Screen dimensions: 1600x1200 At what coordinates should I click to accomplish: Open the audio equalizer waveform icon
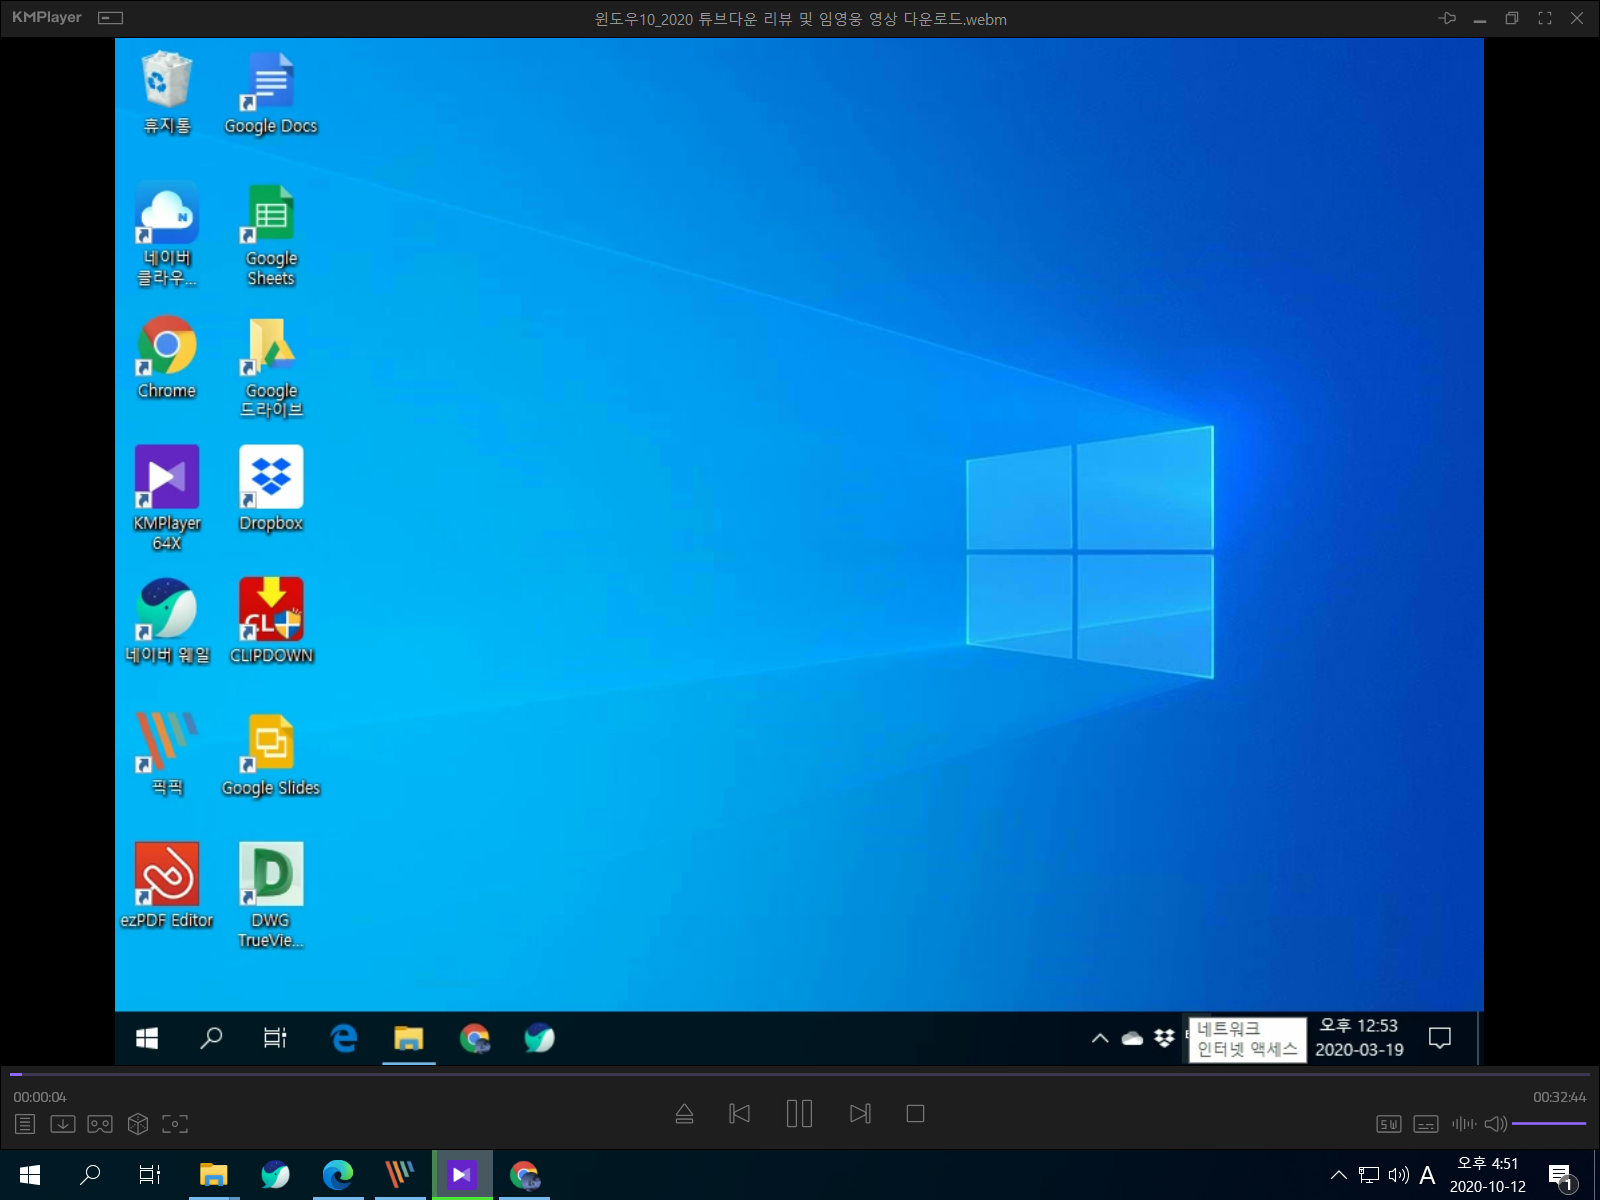point(1464,1124)
